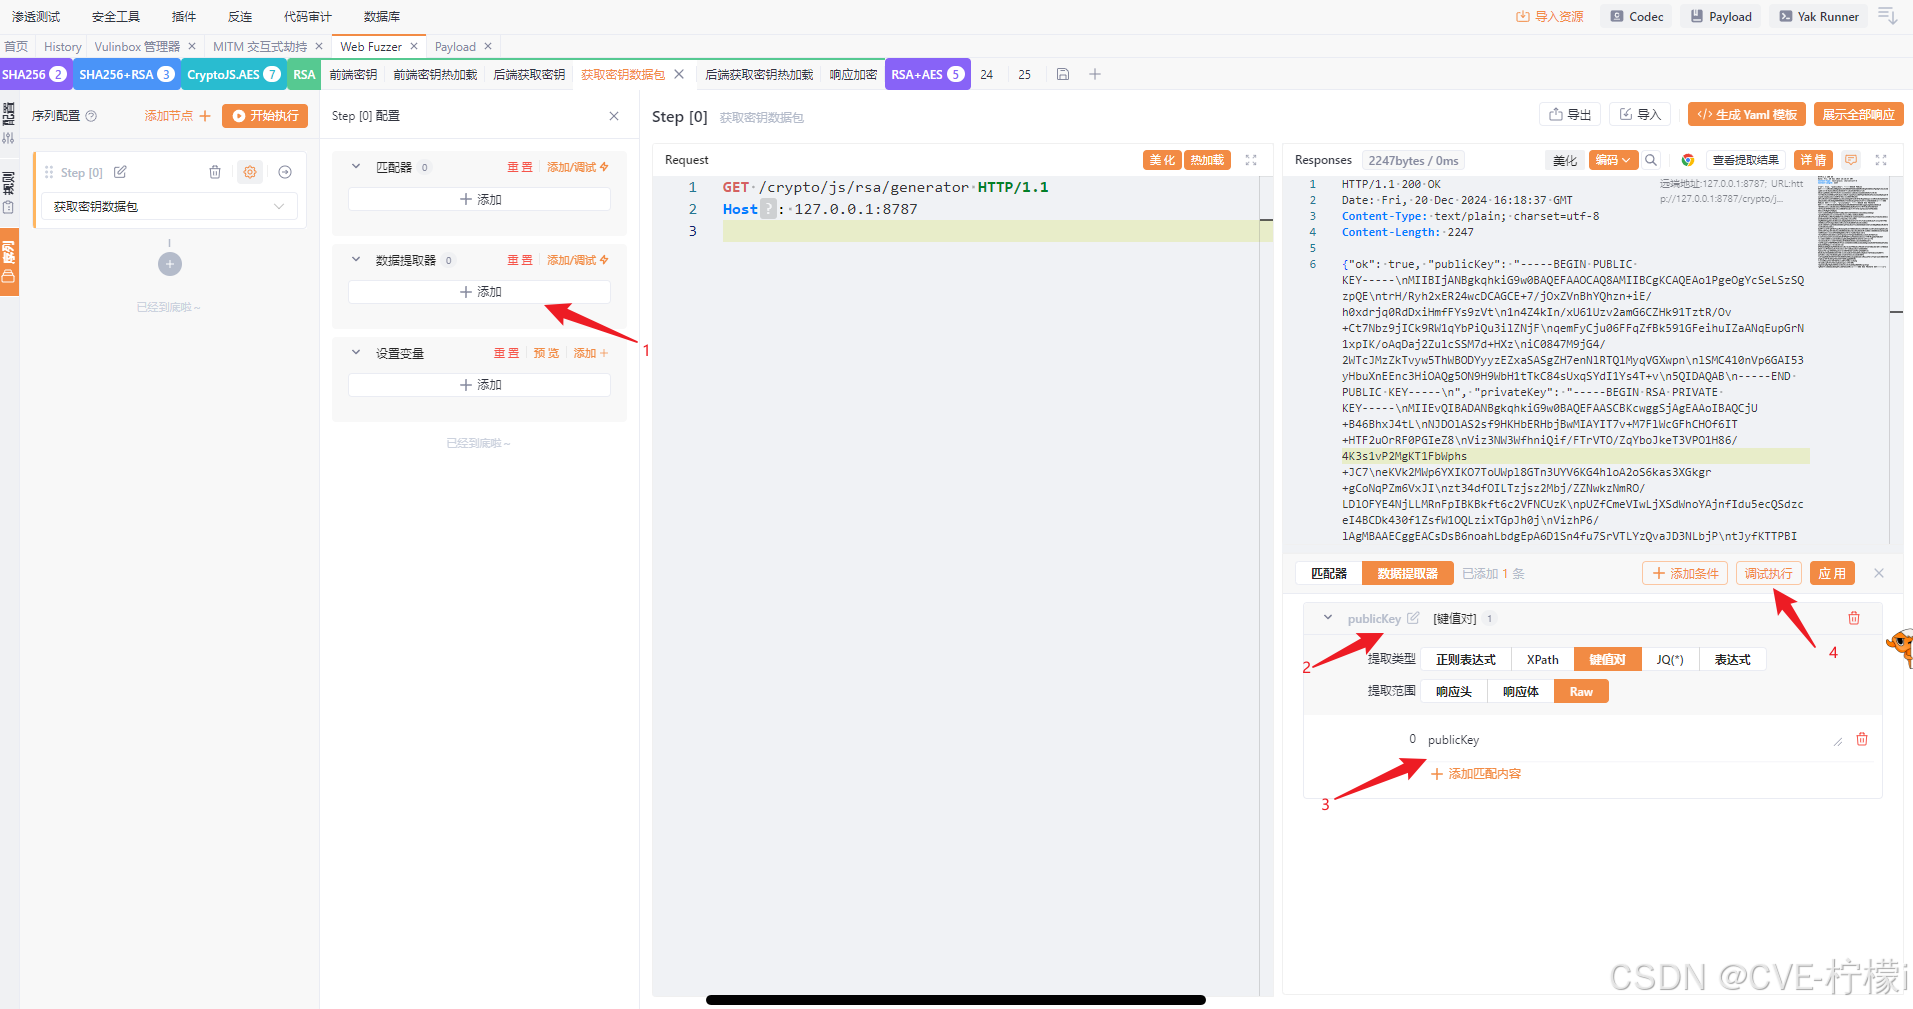Click the help icon beside 序列配置
Screen dimensions: 1913x1009
coord(91,116)
